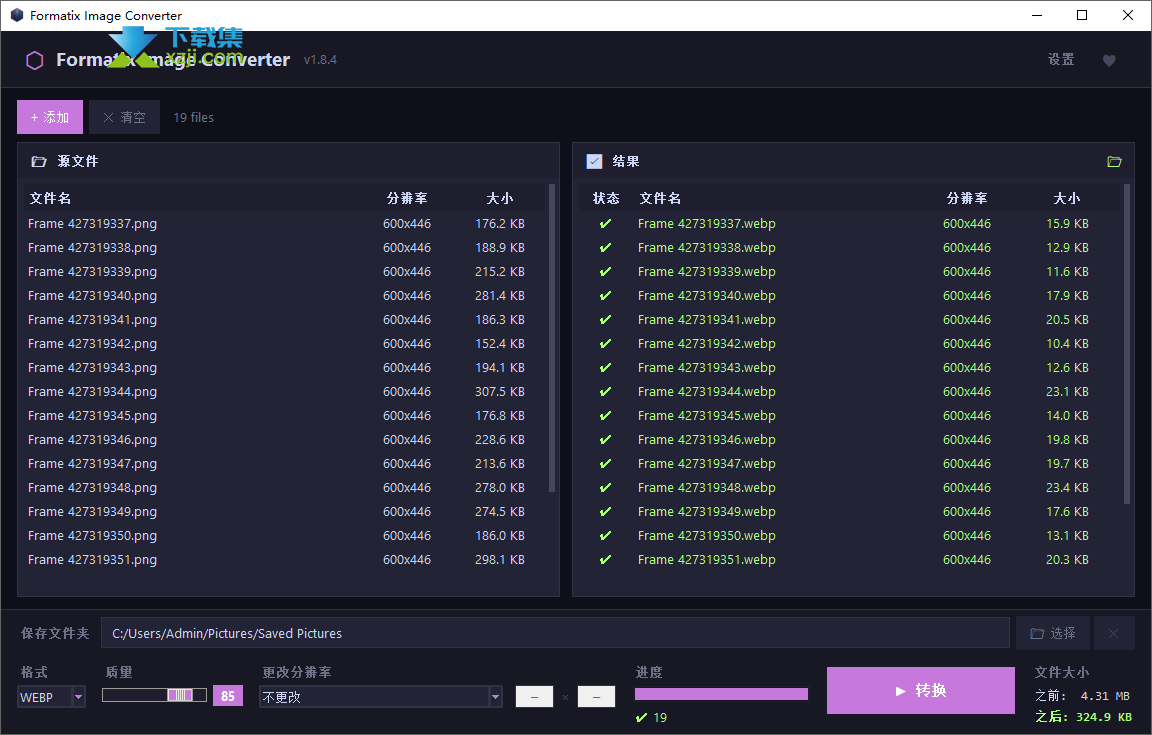Select Frame 427319339.png in source list
1152x735 pixels.
tap(285, 272)
